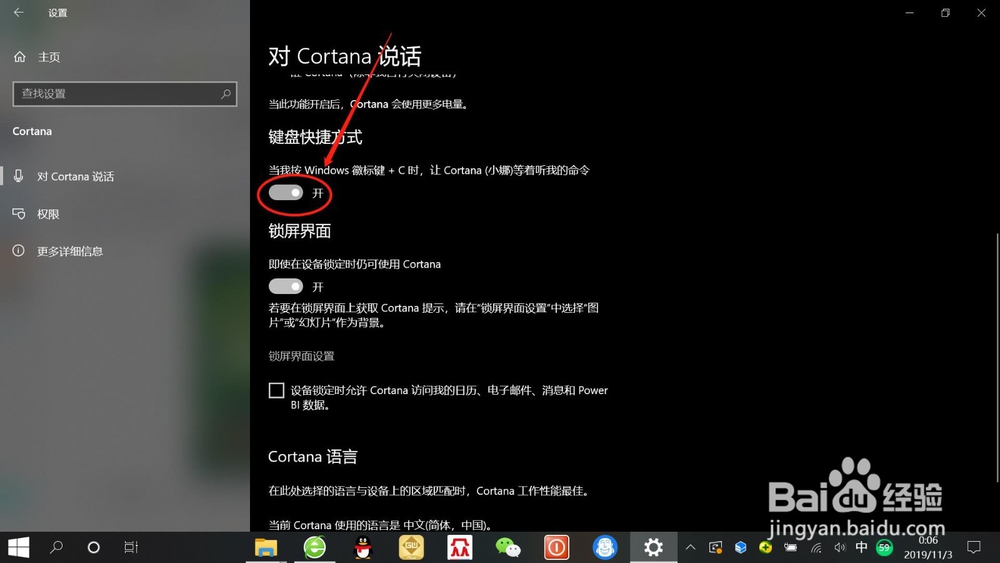
Task: Toggle Windows + C keyboard shortcut switch
Action: point(286,193)
